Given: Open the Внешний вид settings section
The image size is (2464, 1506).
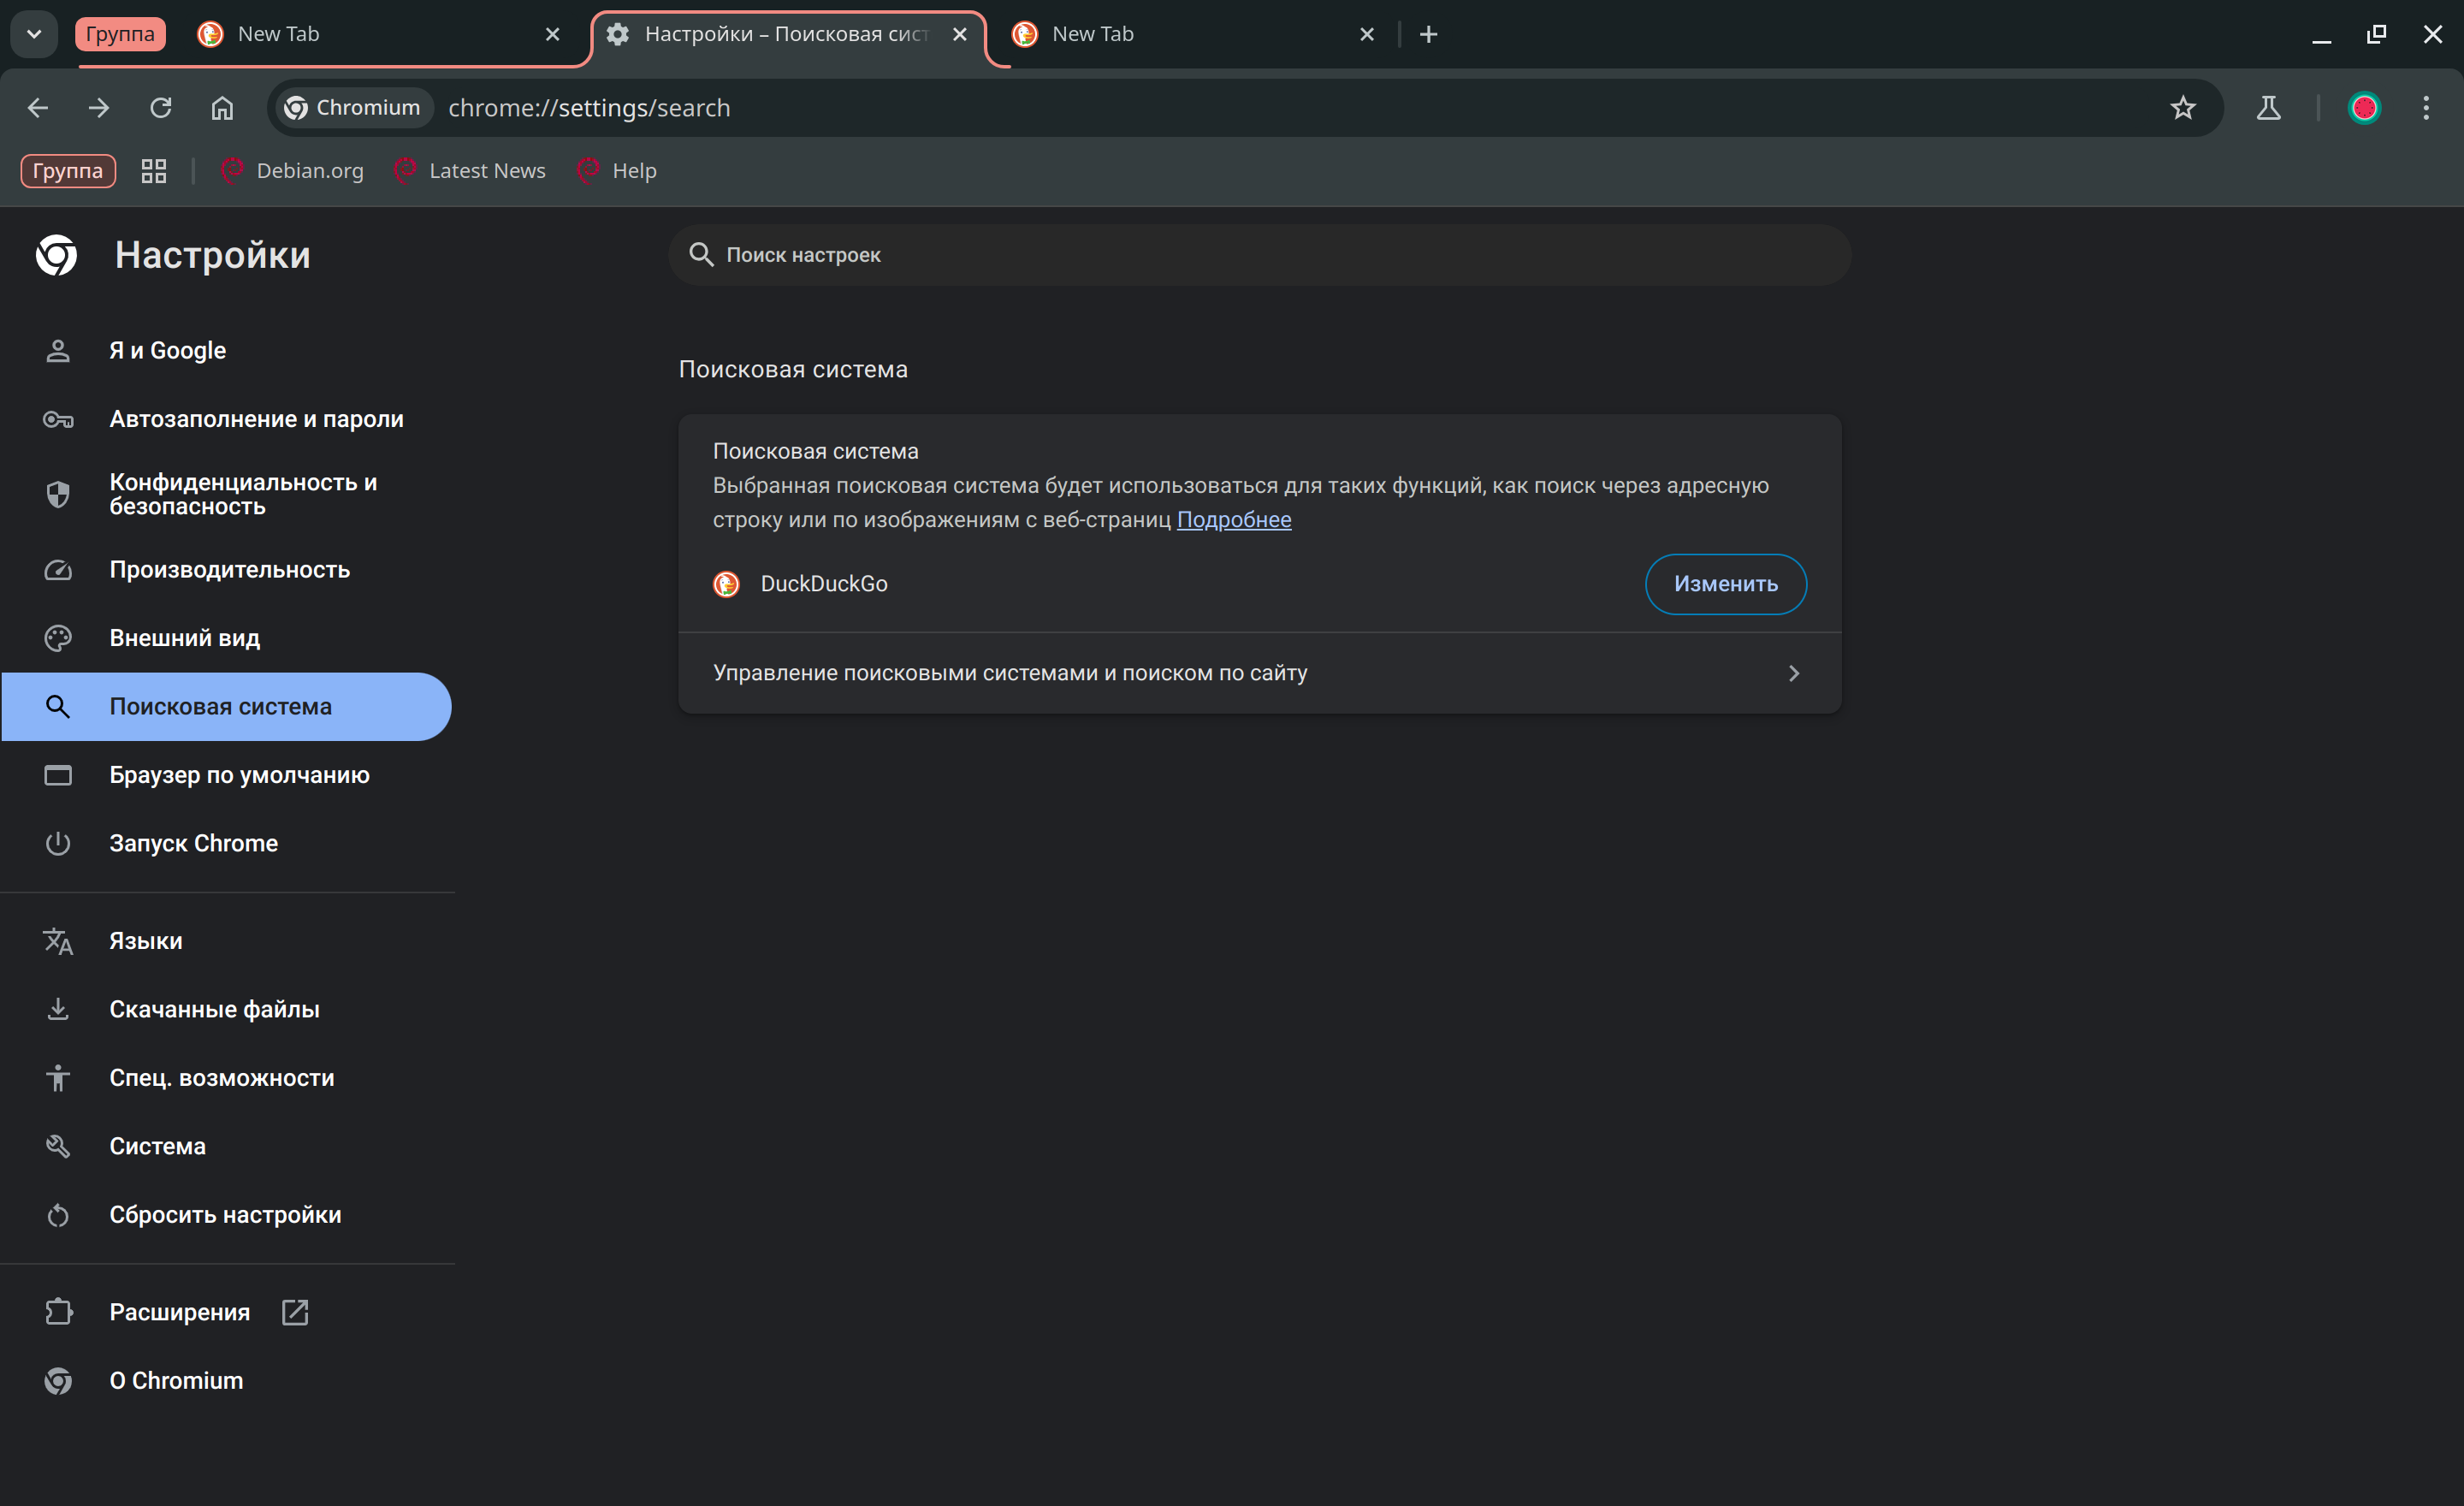Looking at the screenshot, I should 184,638.
